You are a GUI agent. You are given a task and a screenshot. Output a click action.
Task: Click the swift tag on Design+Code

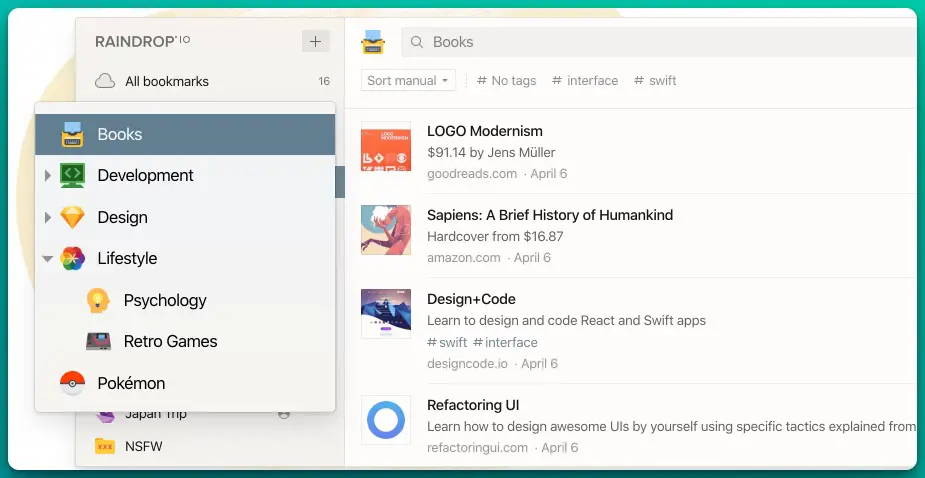[x=447, y=342]
